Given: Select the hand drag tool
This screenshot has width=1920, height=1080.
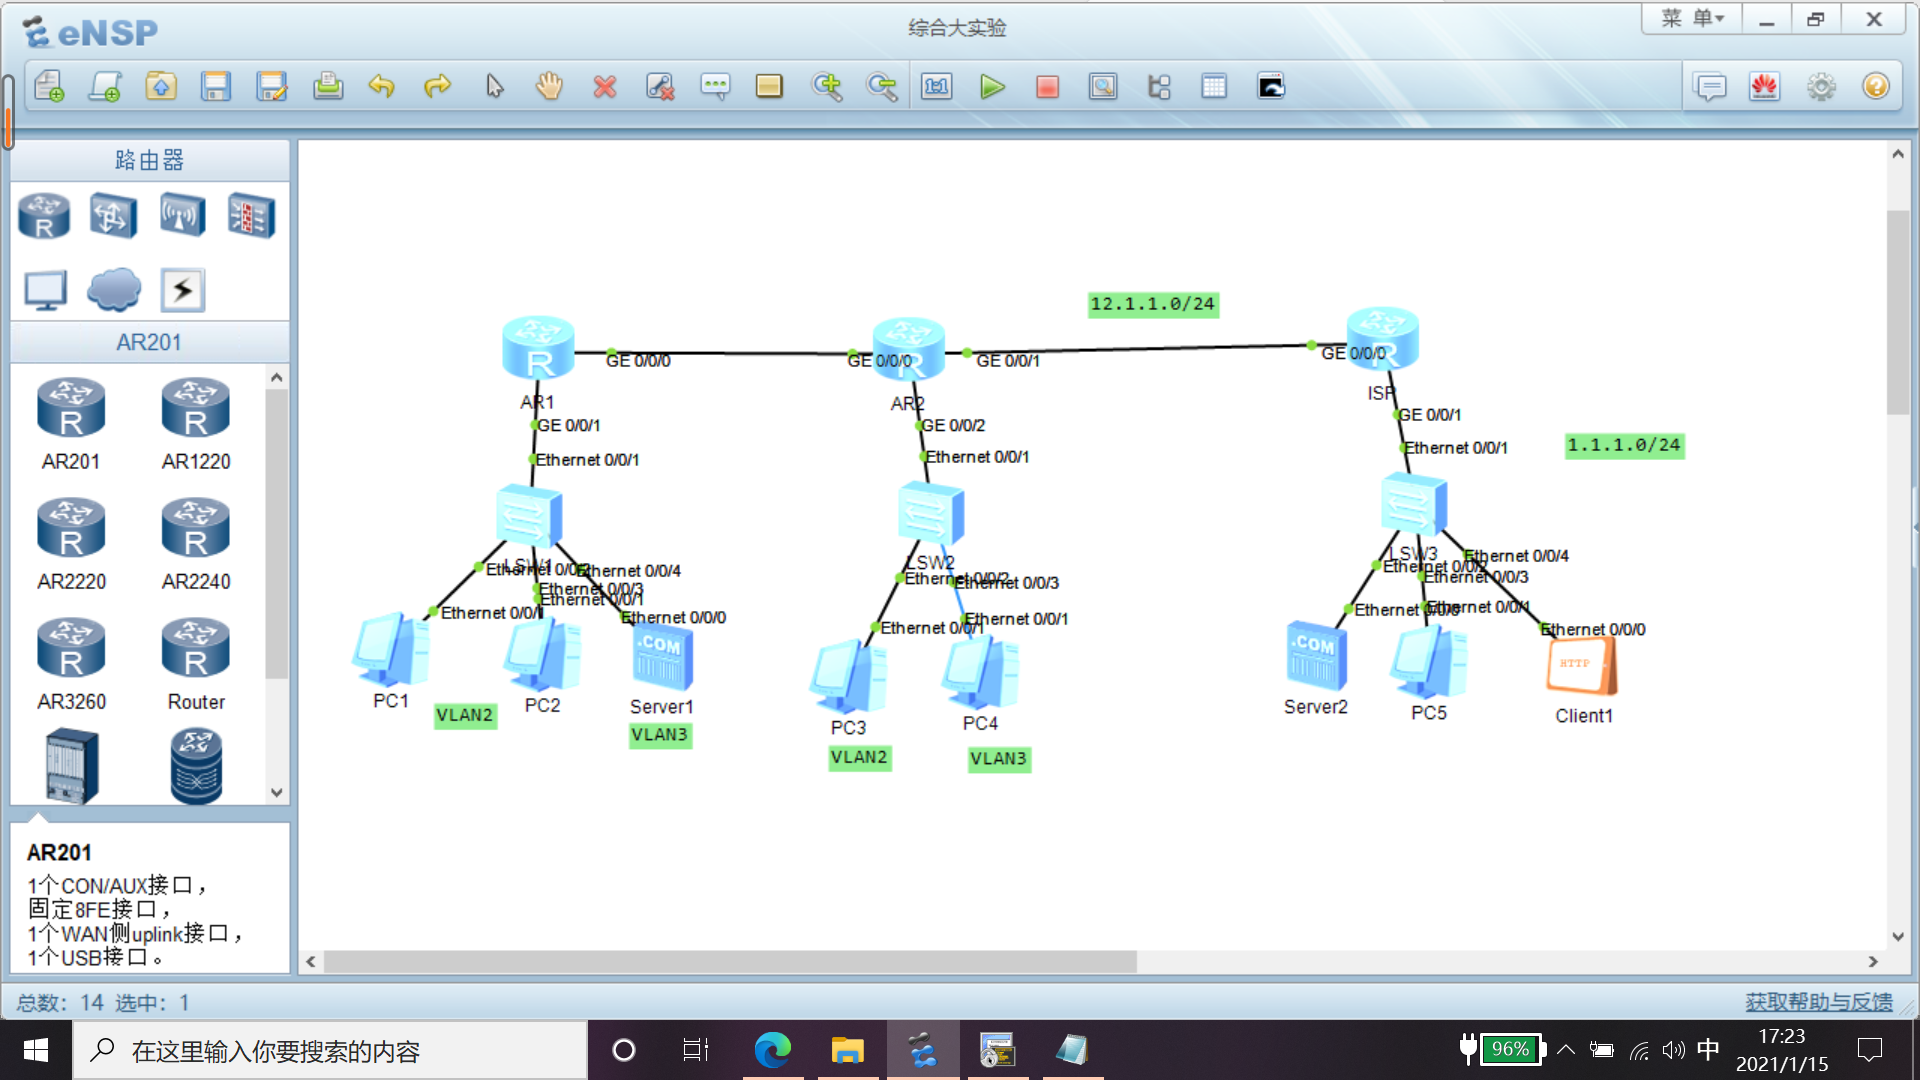Looking at the screenshot, I should pos(549,87).
